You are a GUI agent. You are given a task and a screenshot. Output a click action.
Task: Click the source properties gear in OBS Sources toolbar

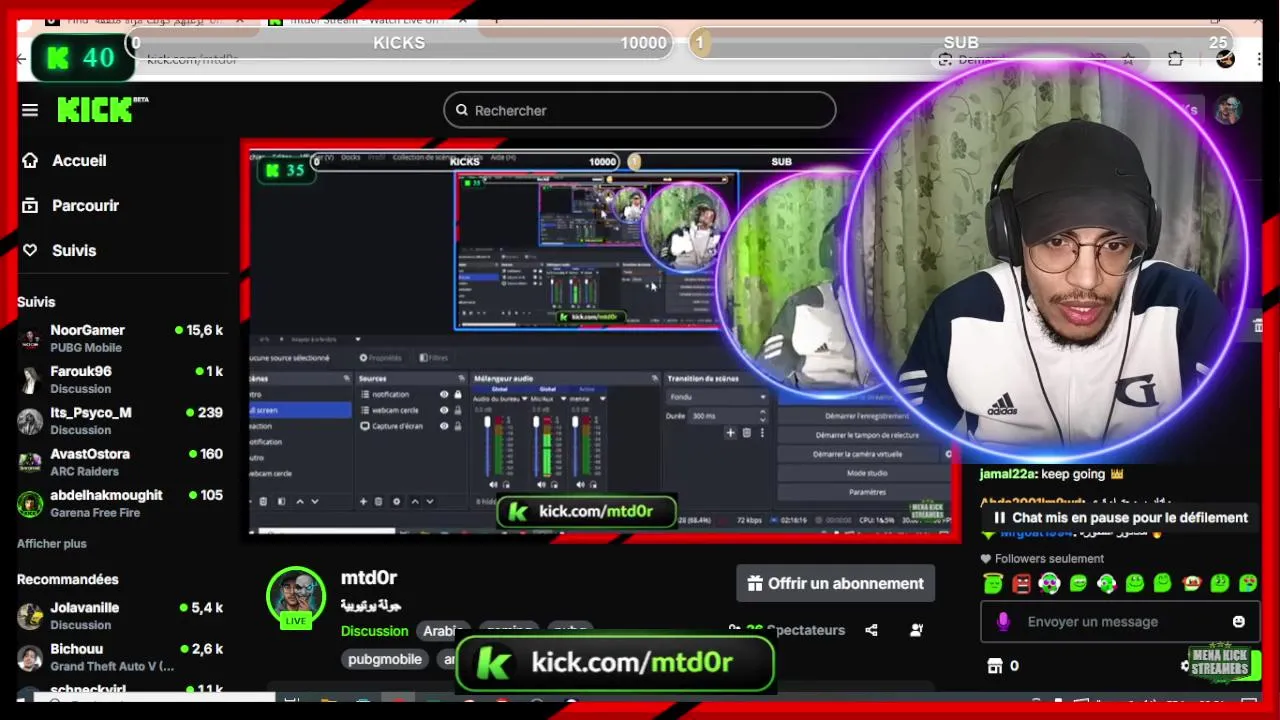coord(396,501)
